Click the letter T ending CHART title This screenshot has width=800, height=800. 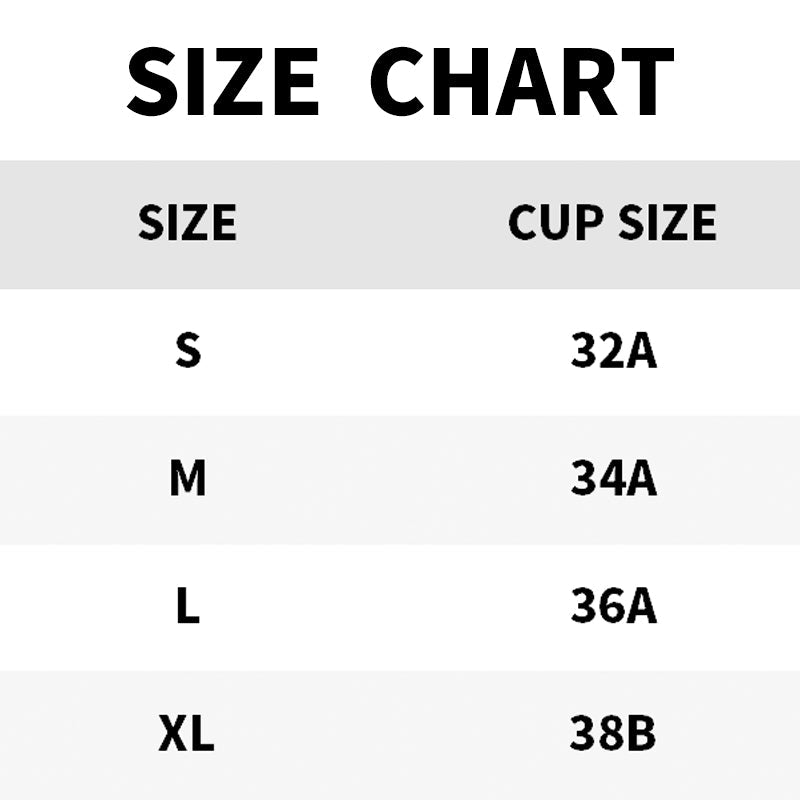click(x=643, y=80)
